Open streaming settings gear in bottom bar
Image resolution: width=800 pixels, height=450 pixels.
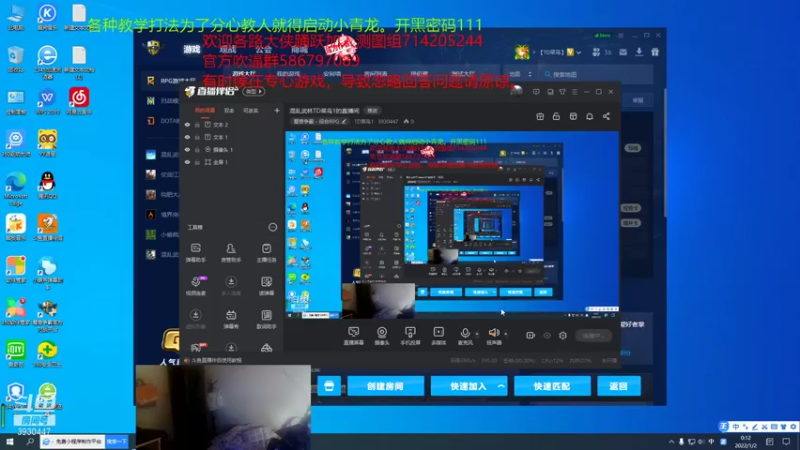(x=563, y=335)
